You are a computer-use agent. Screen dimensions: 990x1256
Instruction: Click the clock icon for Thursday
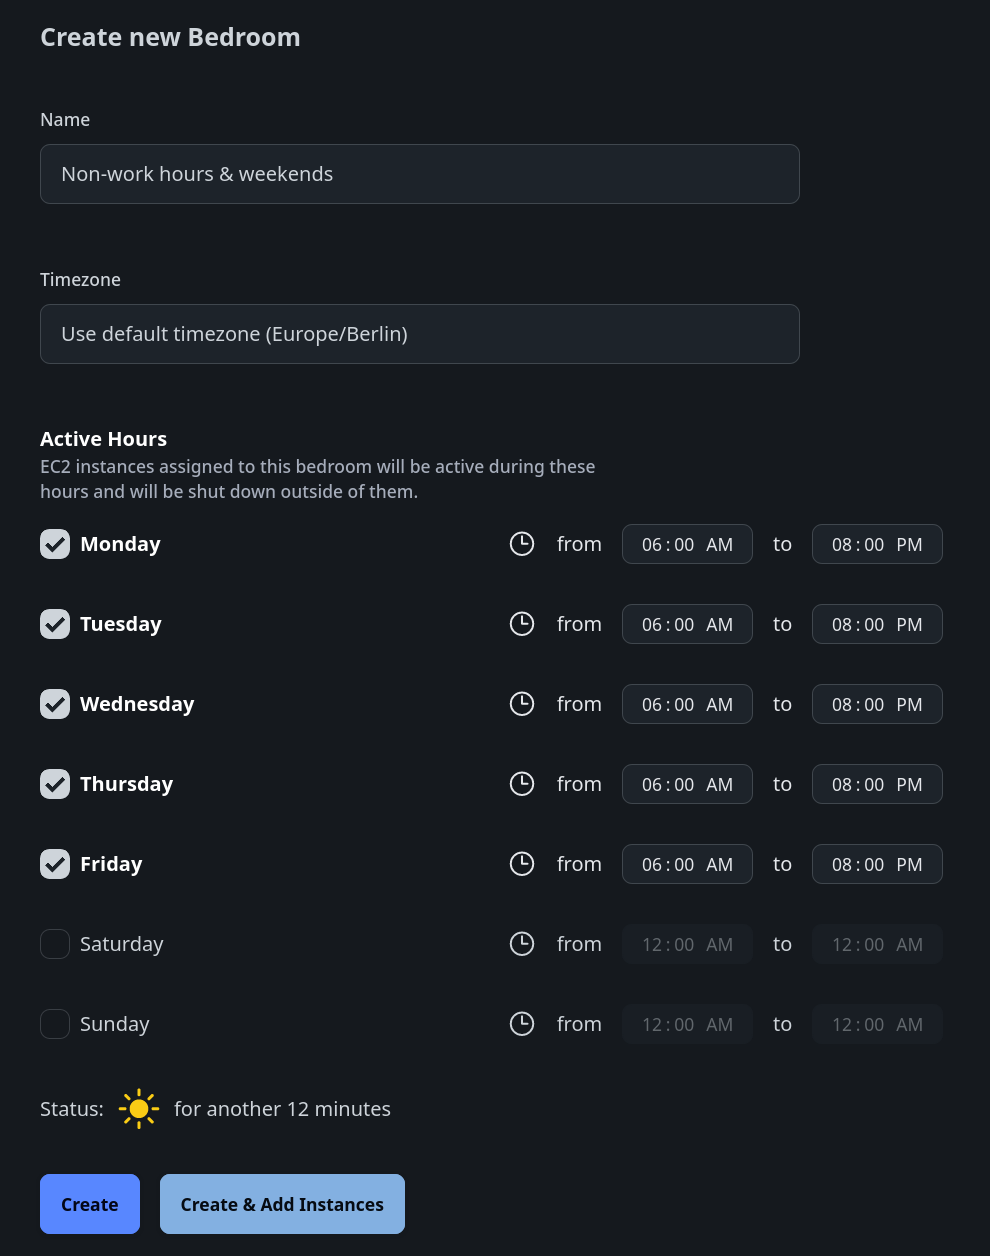pyautogui.click(x=522, y=784)
